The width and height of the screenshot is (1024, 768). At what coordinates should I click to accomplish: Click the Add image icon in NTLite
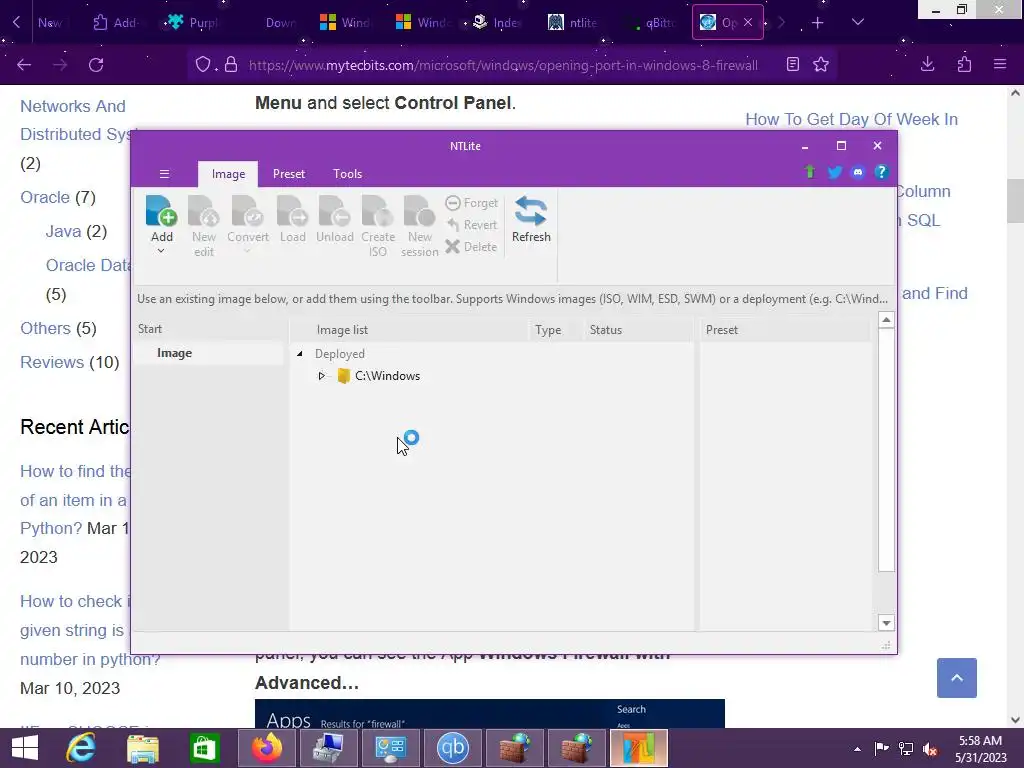point(161,211)
